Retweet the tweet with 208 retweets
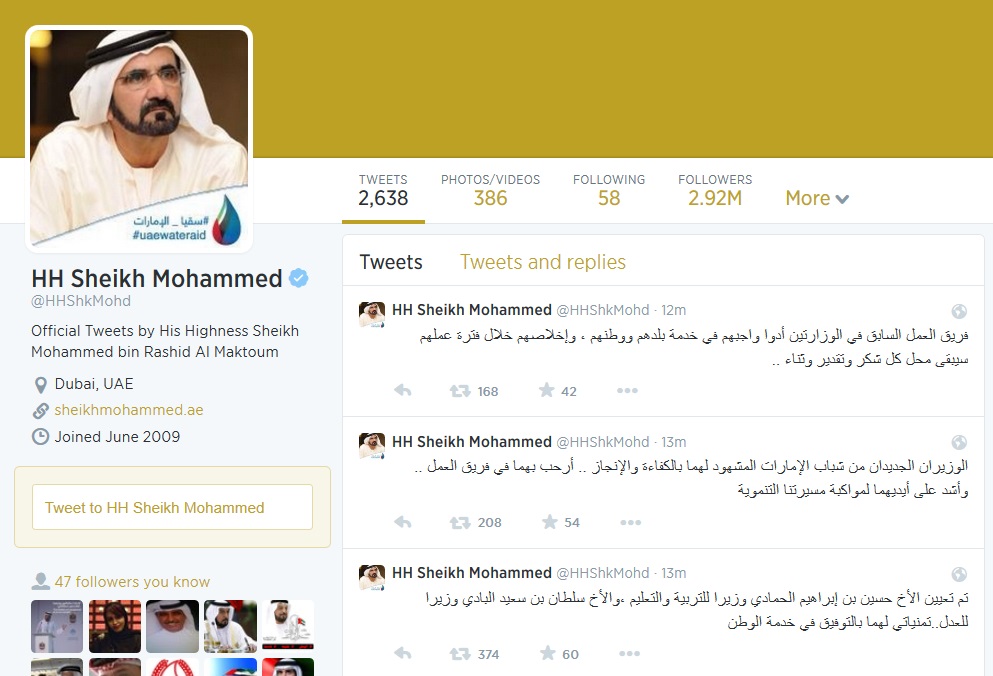The image size is (993, 676). [x=460, y=523]
